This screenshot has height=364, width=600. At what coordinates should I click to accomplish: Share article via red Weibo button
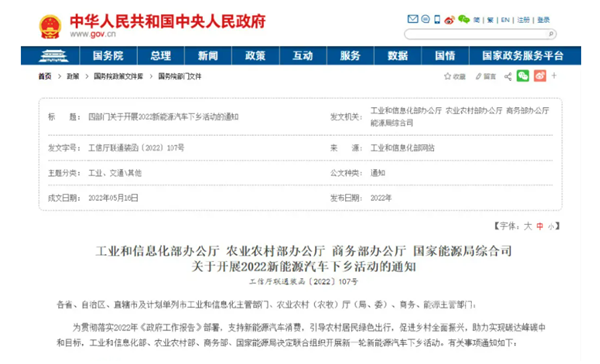click(540, 76)
